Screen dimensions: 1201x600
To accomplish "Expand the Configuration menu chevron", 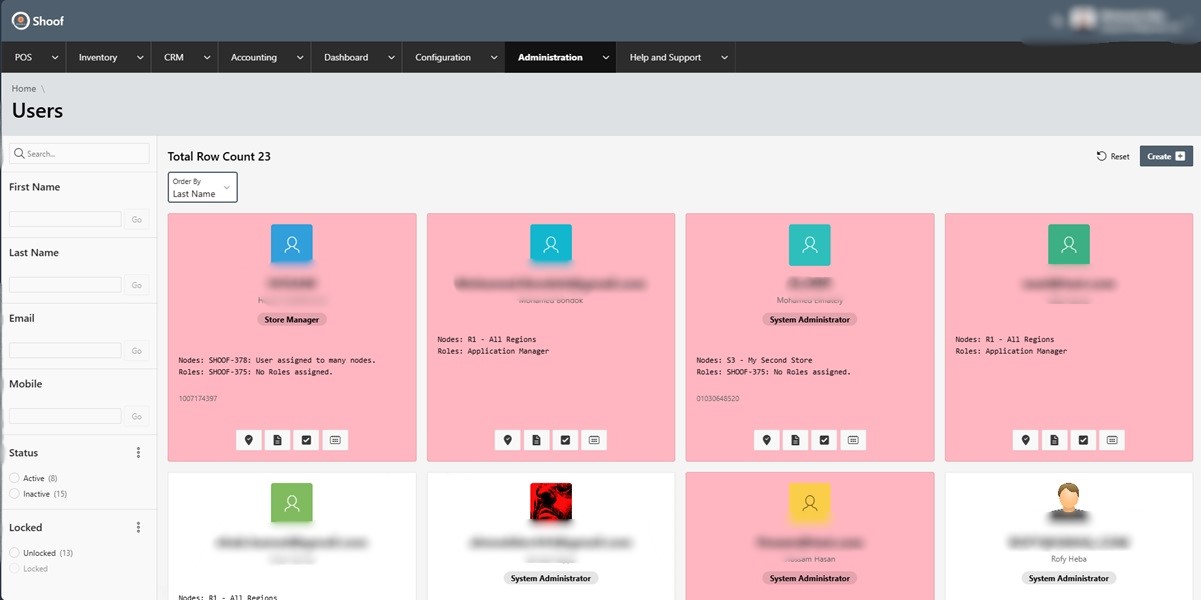I will [492, 58].
